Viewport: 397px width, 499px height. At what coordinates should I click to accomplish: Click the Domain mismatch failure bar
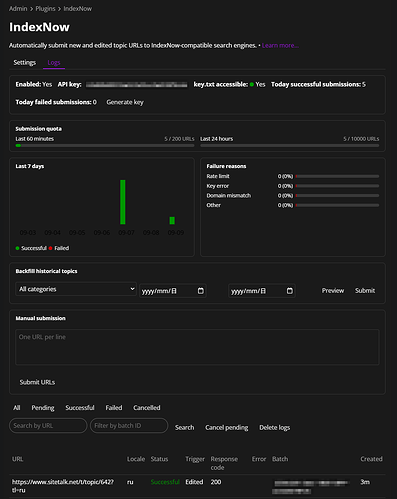coord(337,196)
